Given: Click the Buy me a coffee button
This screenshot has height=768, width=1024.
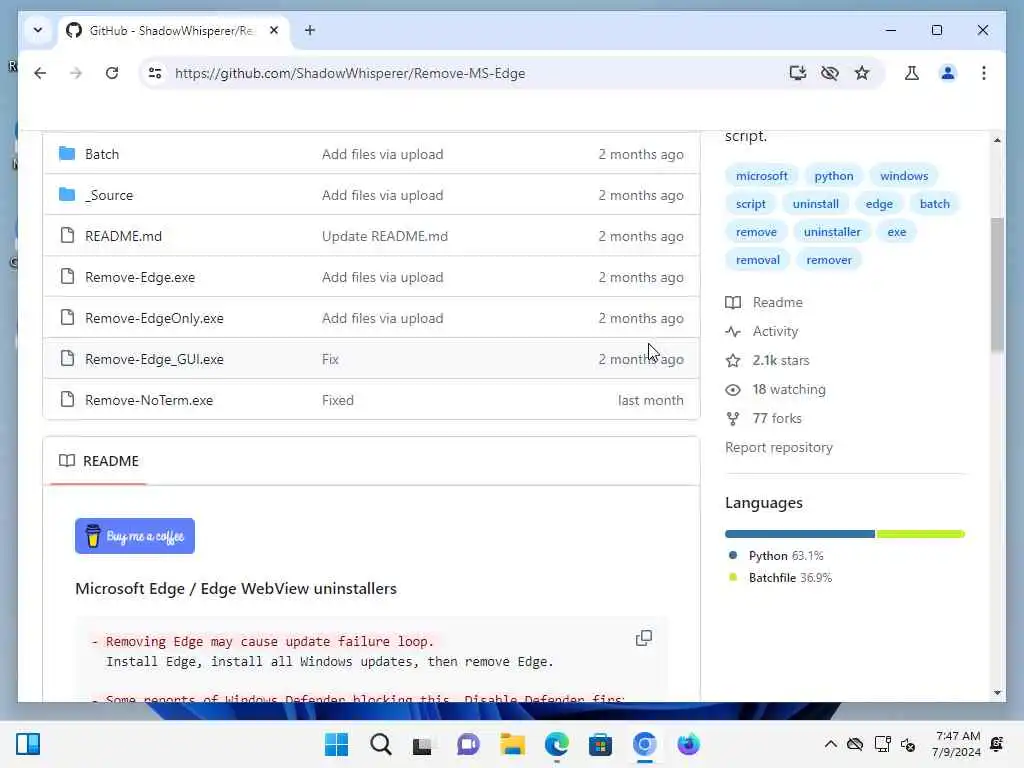Looking at the screenshot, I should click(135, 536).
